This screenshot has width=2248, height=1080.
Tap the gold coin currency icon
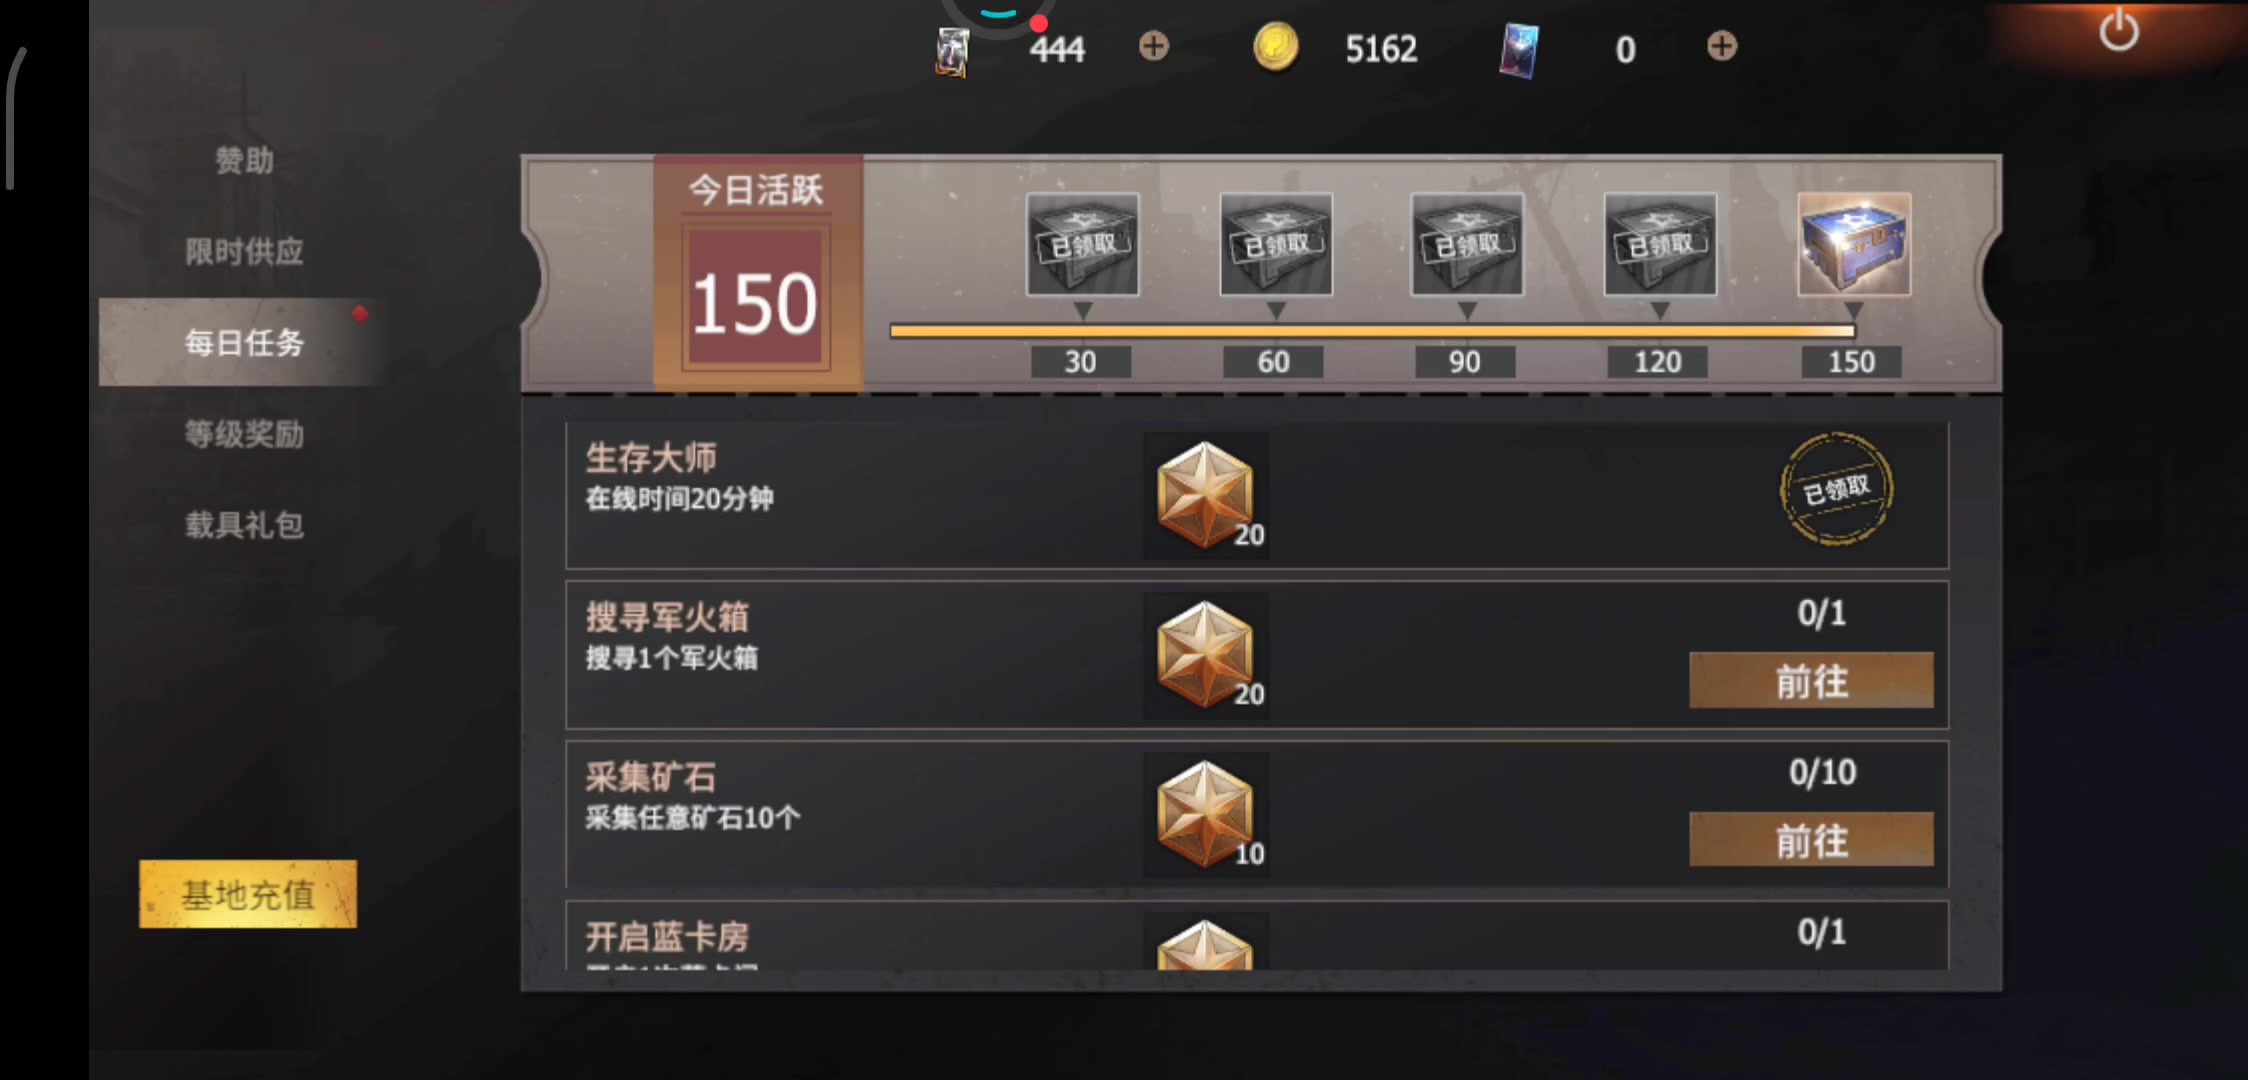pos(1276,47)
